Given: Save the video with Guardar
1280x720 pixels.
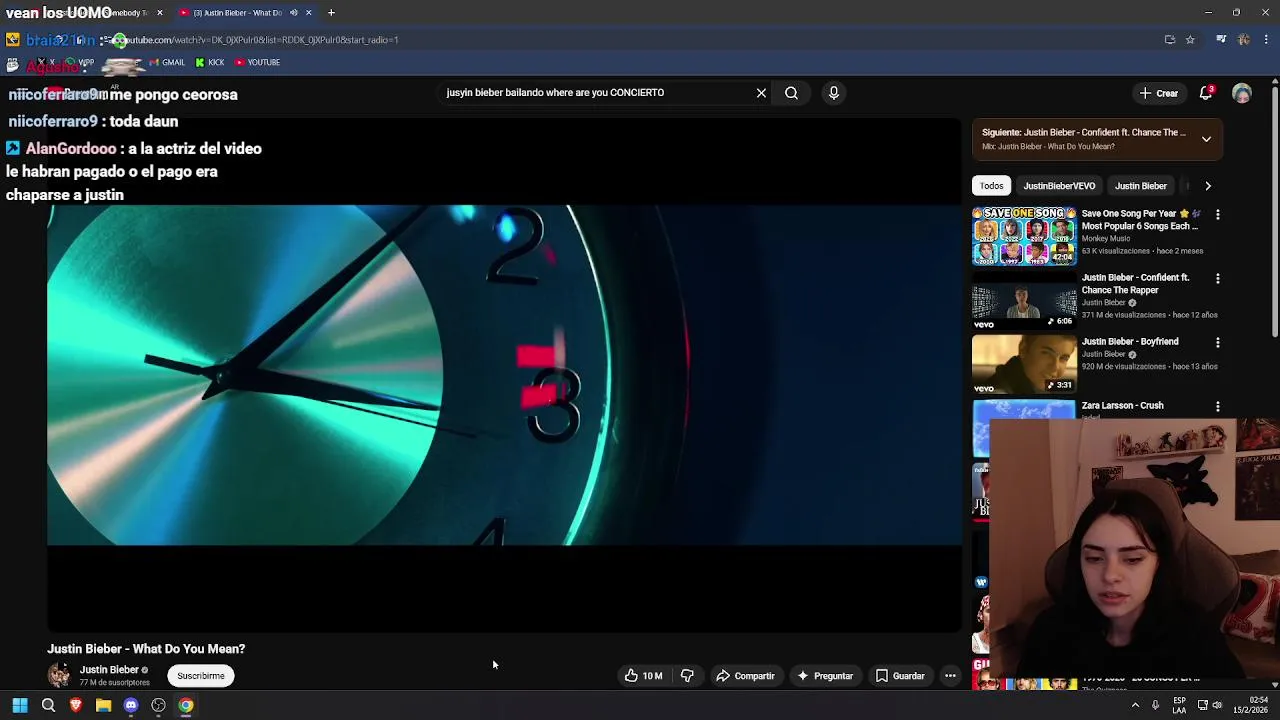Looking at the screenshot, I should (900, 676).
